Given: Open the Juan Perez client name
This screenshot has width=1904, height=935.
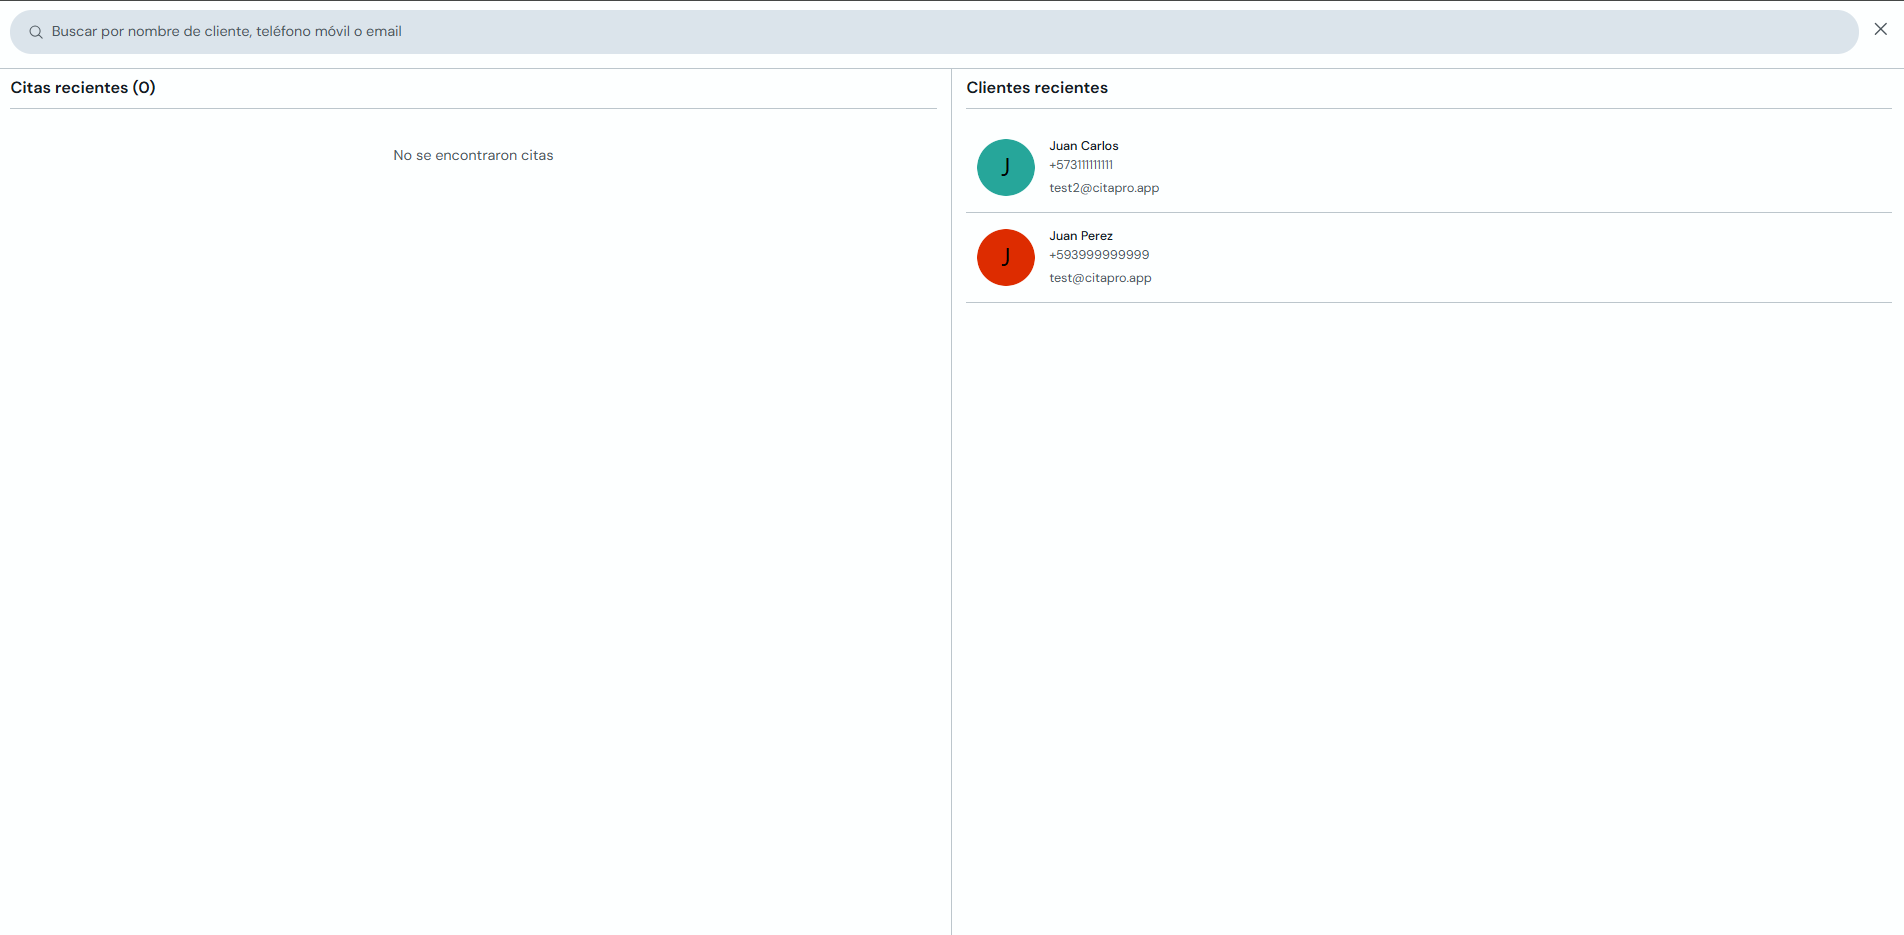Looking at the screenshot, I should [1080, 236].
